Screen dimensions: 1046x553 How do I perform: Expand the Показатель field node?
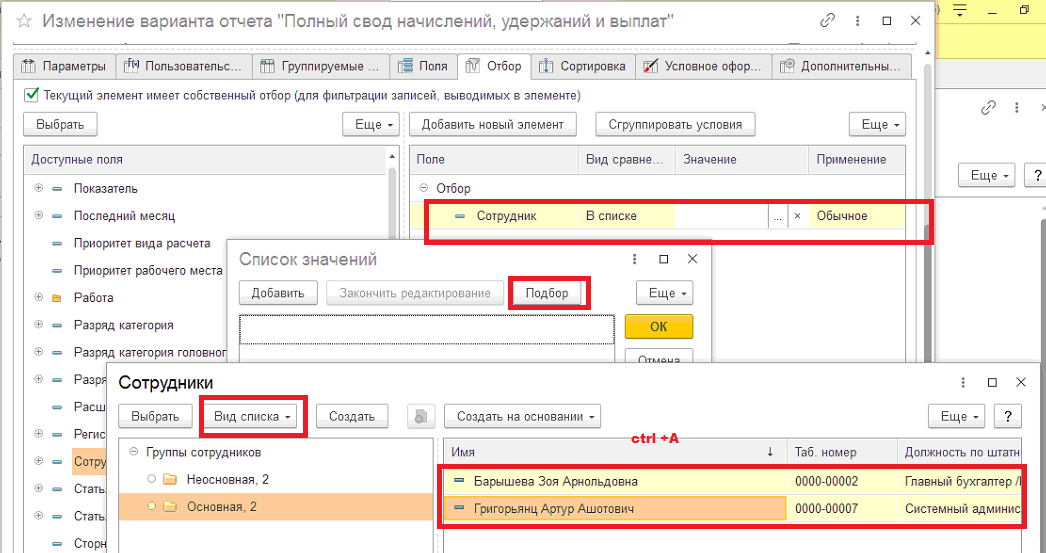point(39,188)
